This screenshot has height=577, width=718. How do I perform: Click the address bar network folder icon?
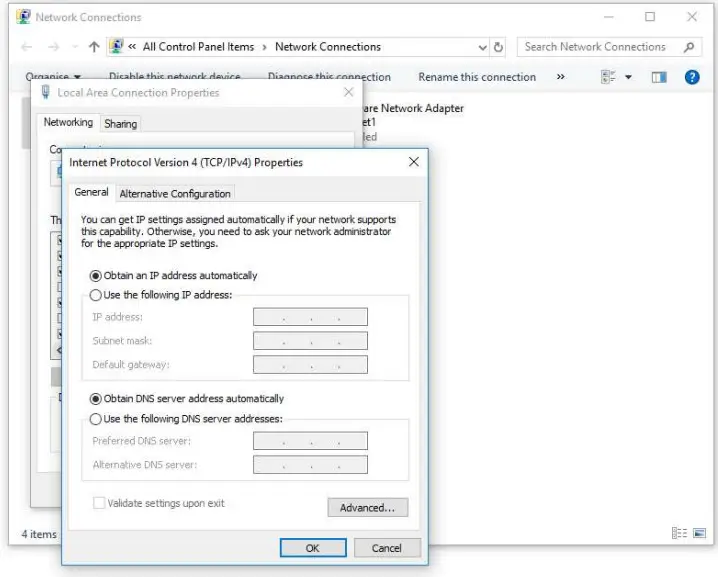(116, 46)
